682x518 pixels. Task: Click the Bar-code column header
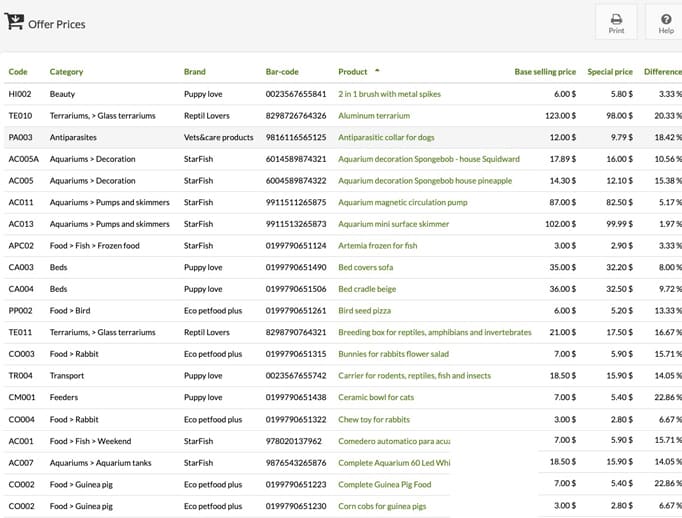coord(282,72)
